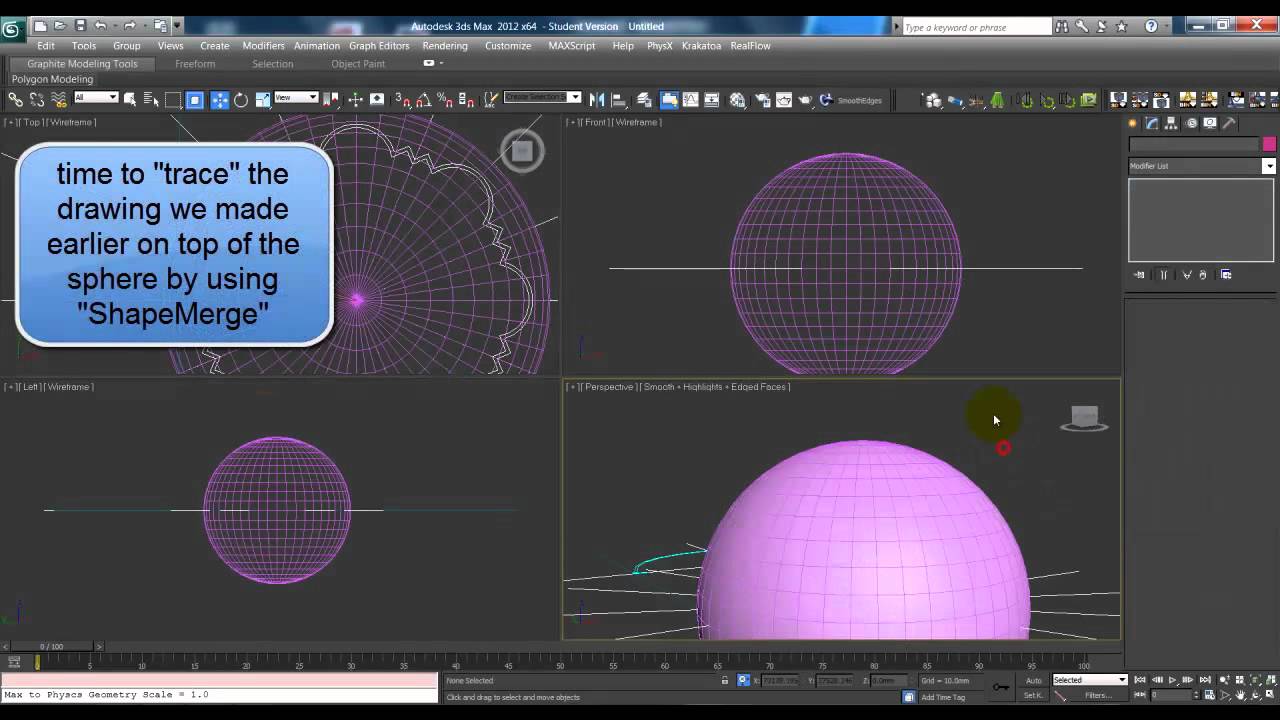Open the Material Editor icon
This screenshot has width=1280, height=720.
click(737, 99)
